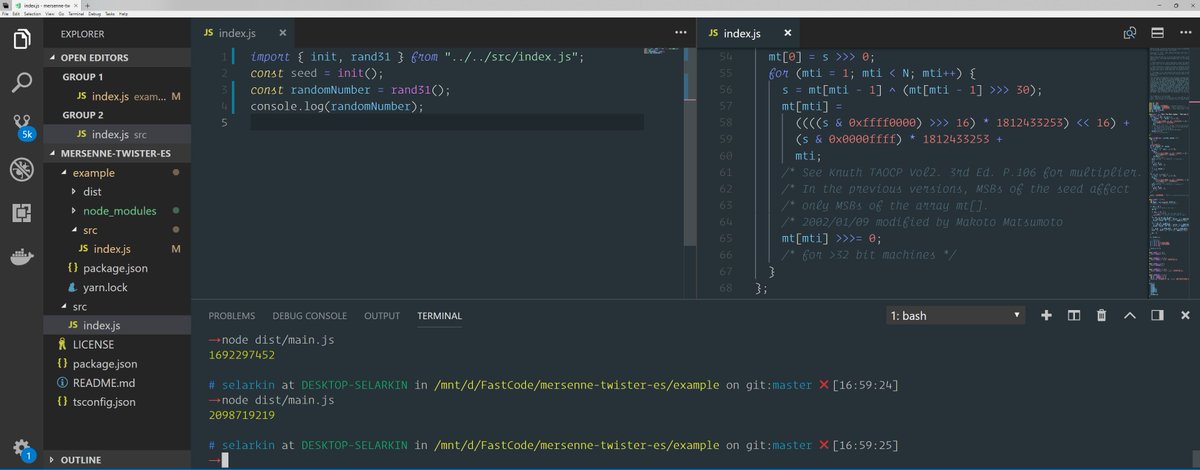The height and width of the screenshot is (470, 1200).
Task: Click terminal output '2098719219'
Action: [242, 414]
